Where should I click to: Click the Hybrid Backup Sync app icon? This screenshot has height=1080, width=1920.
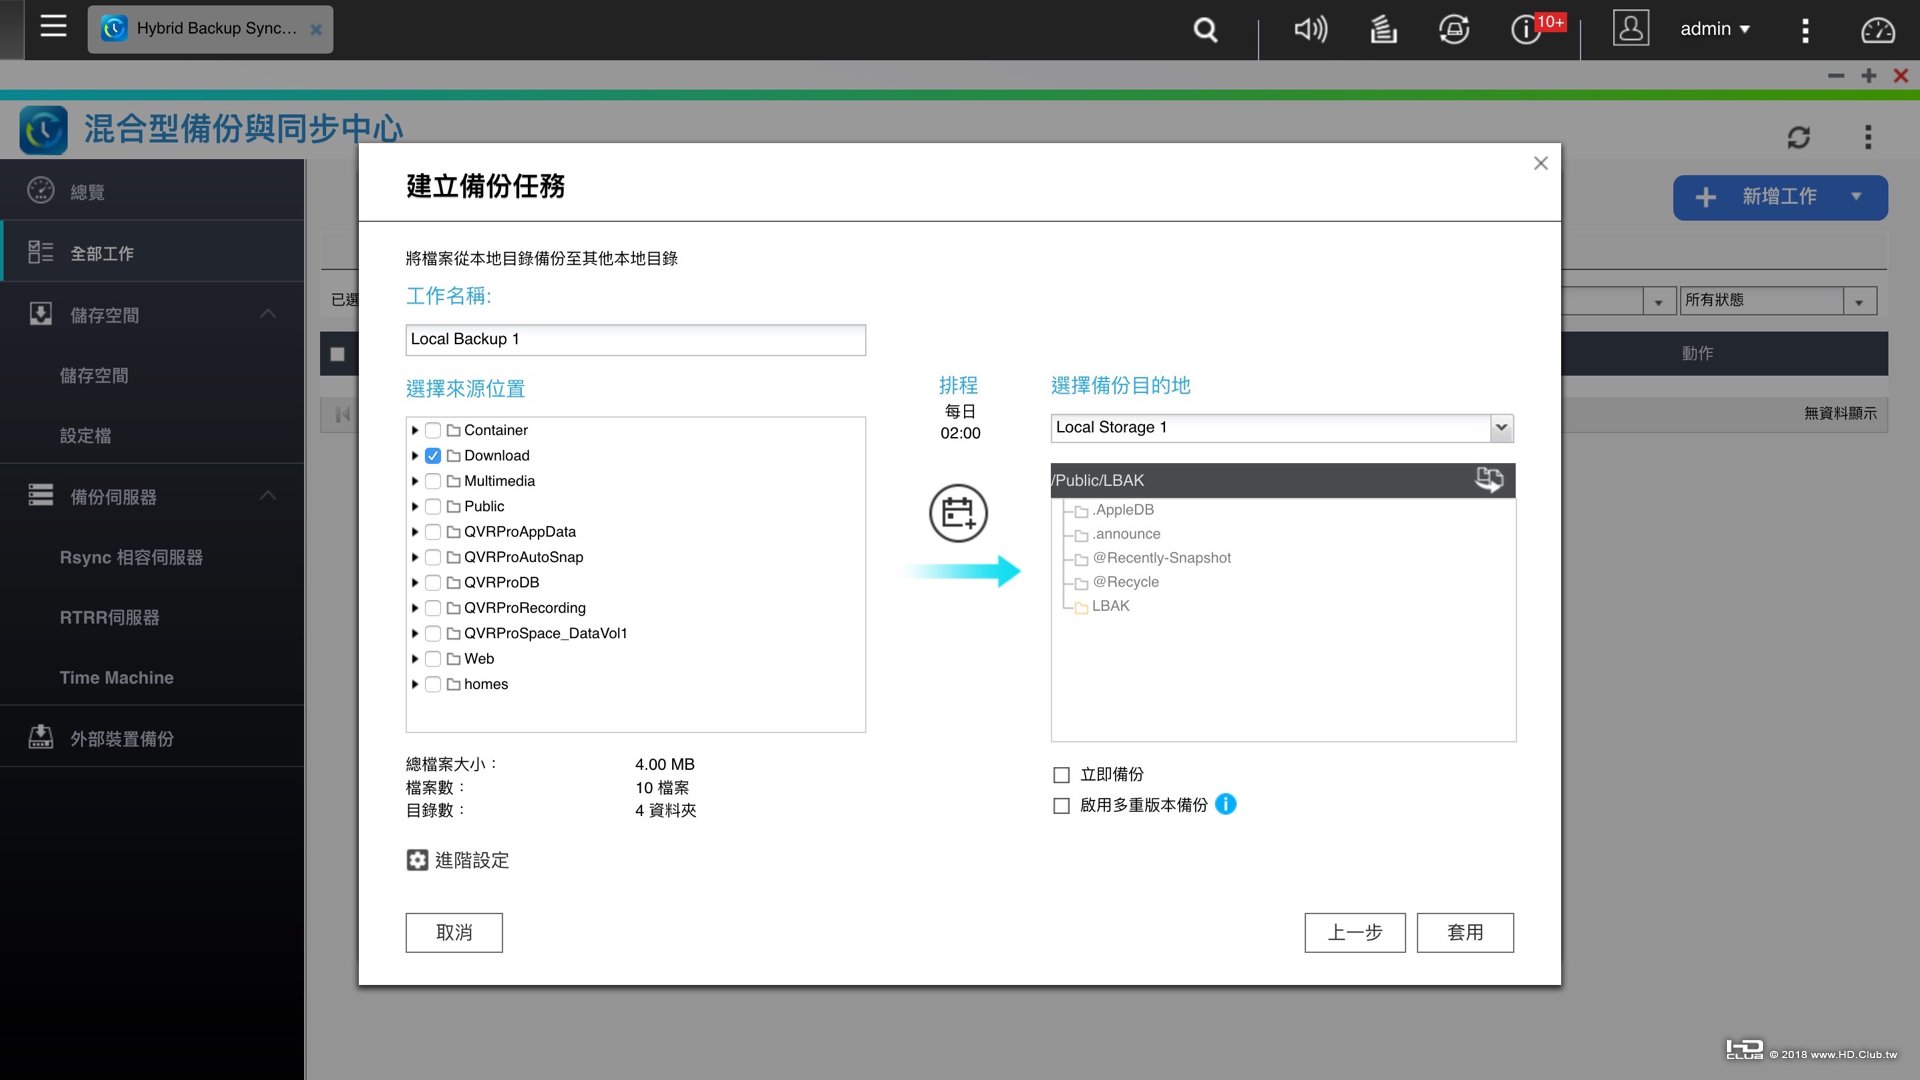(x=115, y=28)
